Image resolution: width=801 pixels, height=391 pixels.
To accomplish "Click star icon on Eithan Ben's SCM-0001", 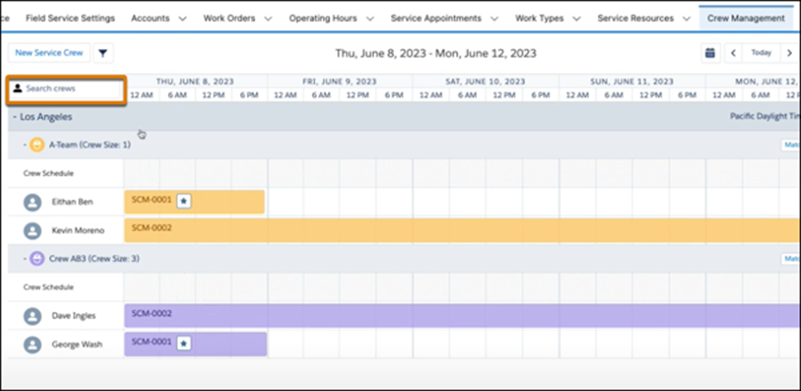I will 184,201.
